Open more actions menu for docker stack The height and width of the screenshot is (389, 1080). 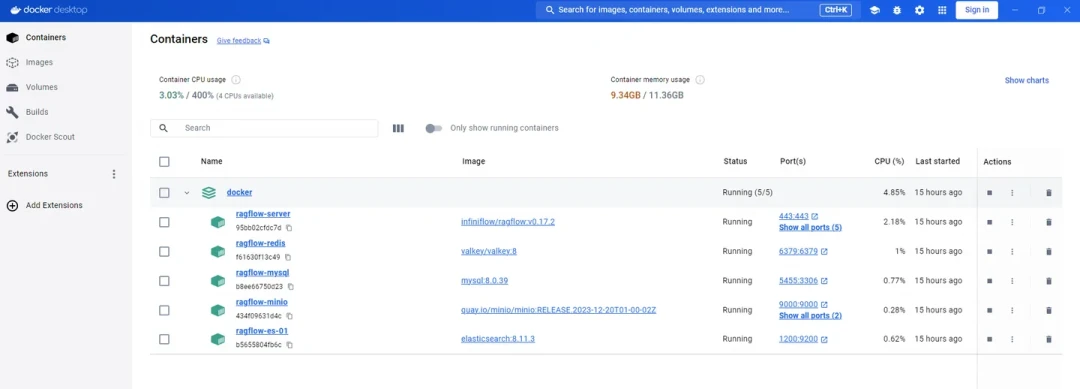pos(1012,193)
